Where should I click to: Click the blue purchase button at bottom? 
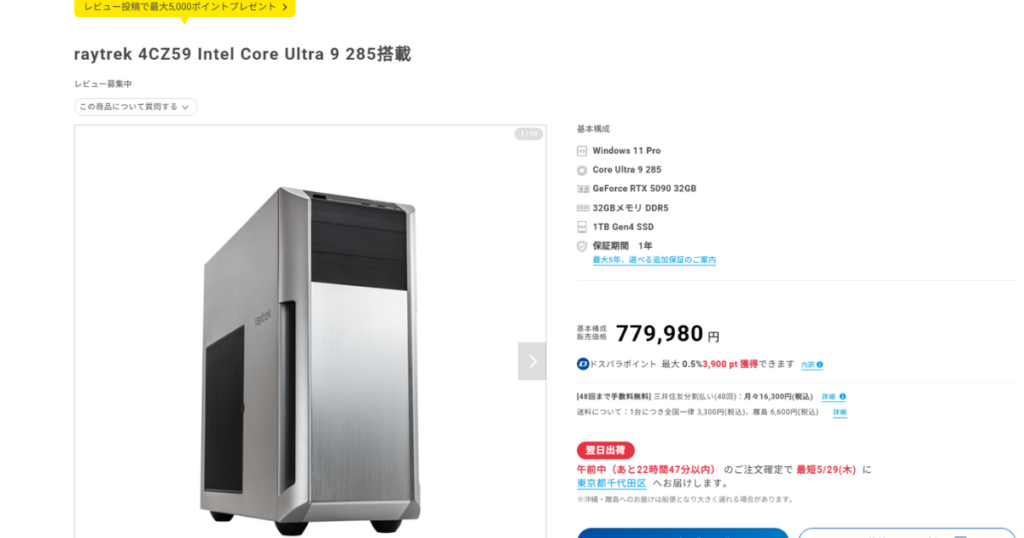[x=682, y=533]
